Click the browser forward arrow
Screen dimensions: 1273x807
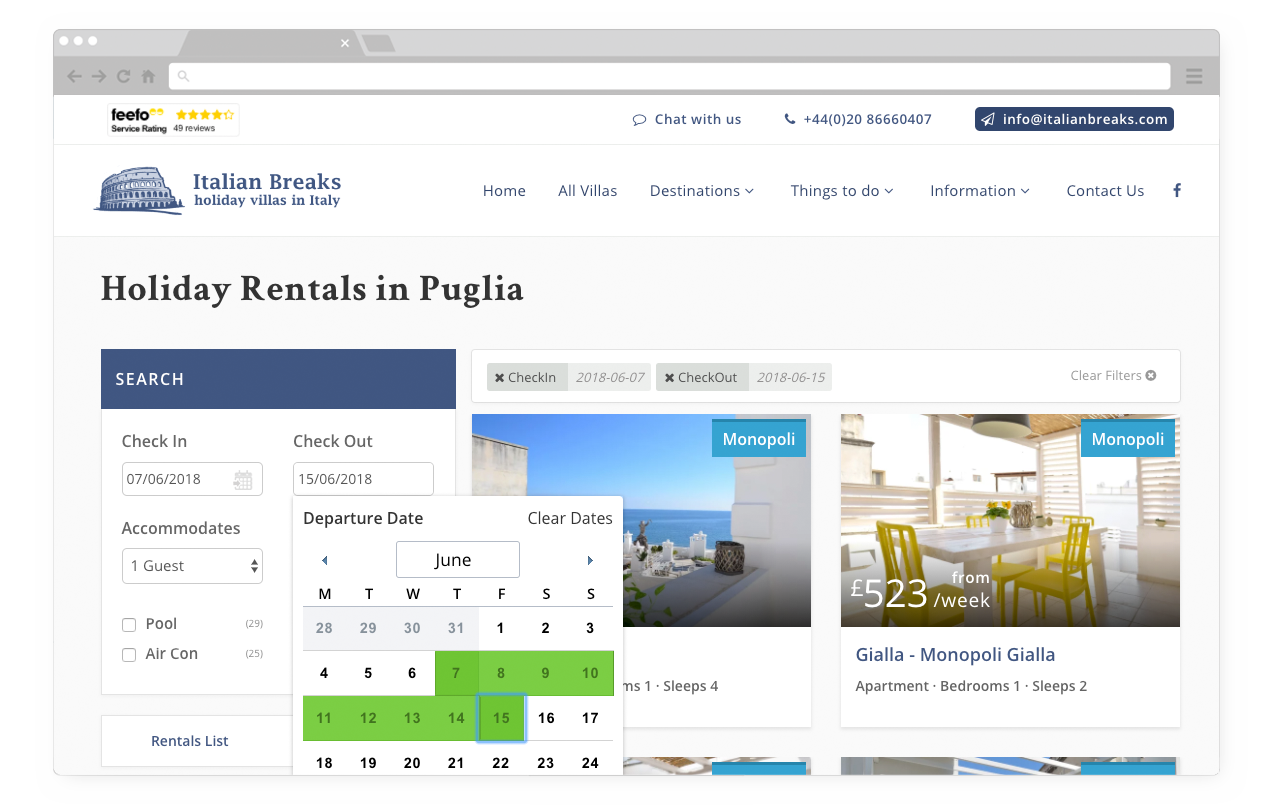coord(99,76)
